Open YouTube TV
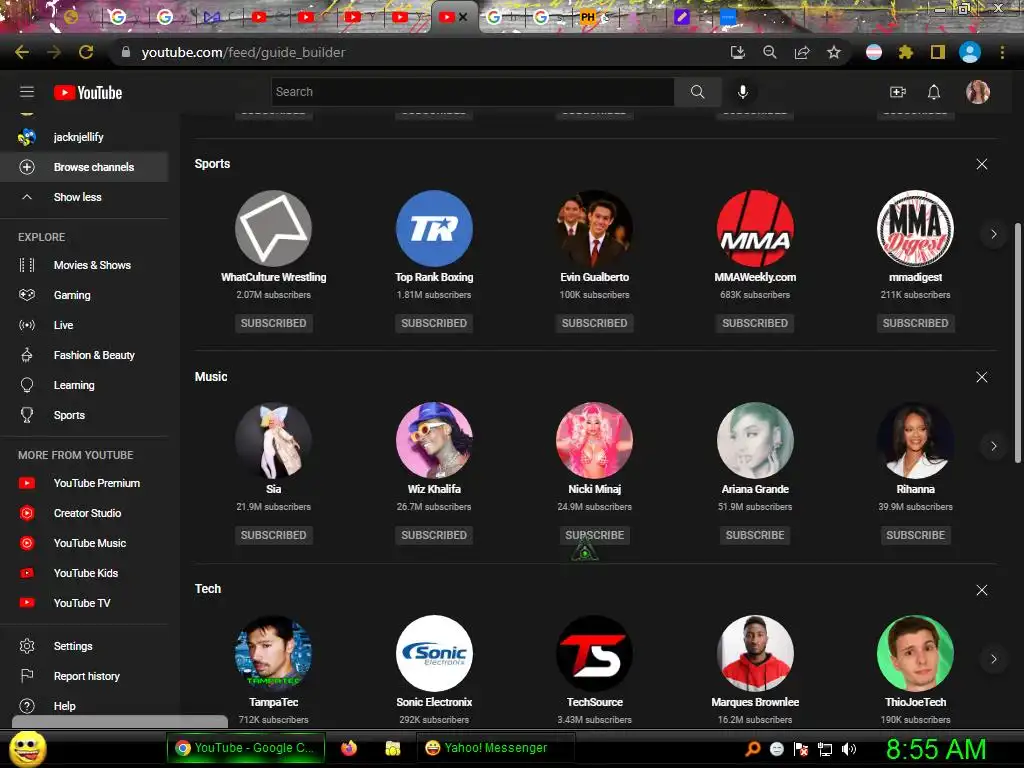The height and width of the screenshot is (768, 1024). pos(84,603)
